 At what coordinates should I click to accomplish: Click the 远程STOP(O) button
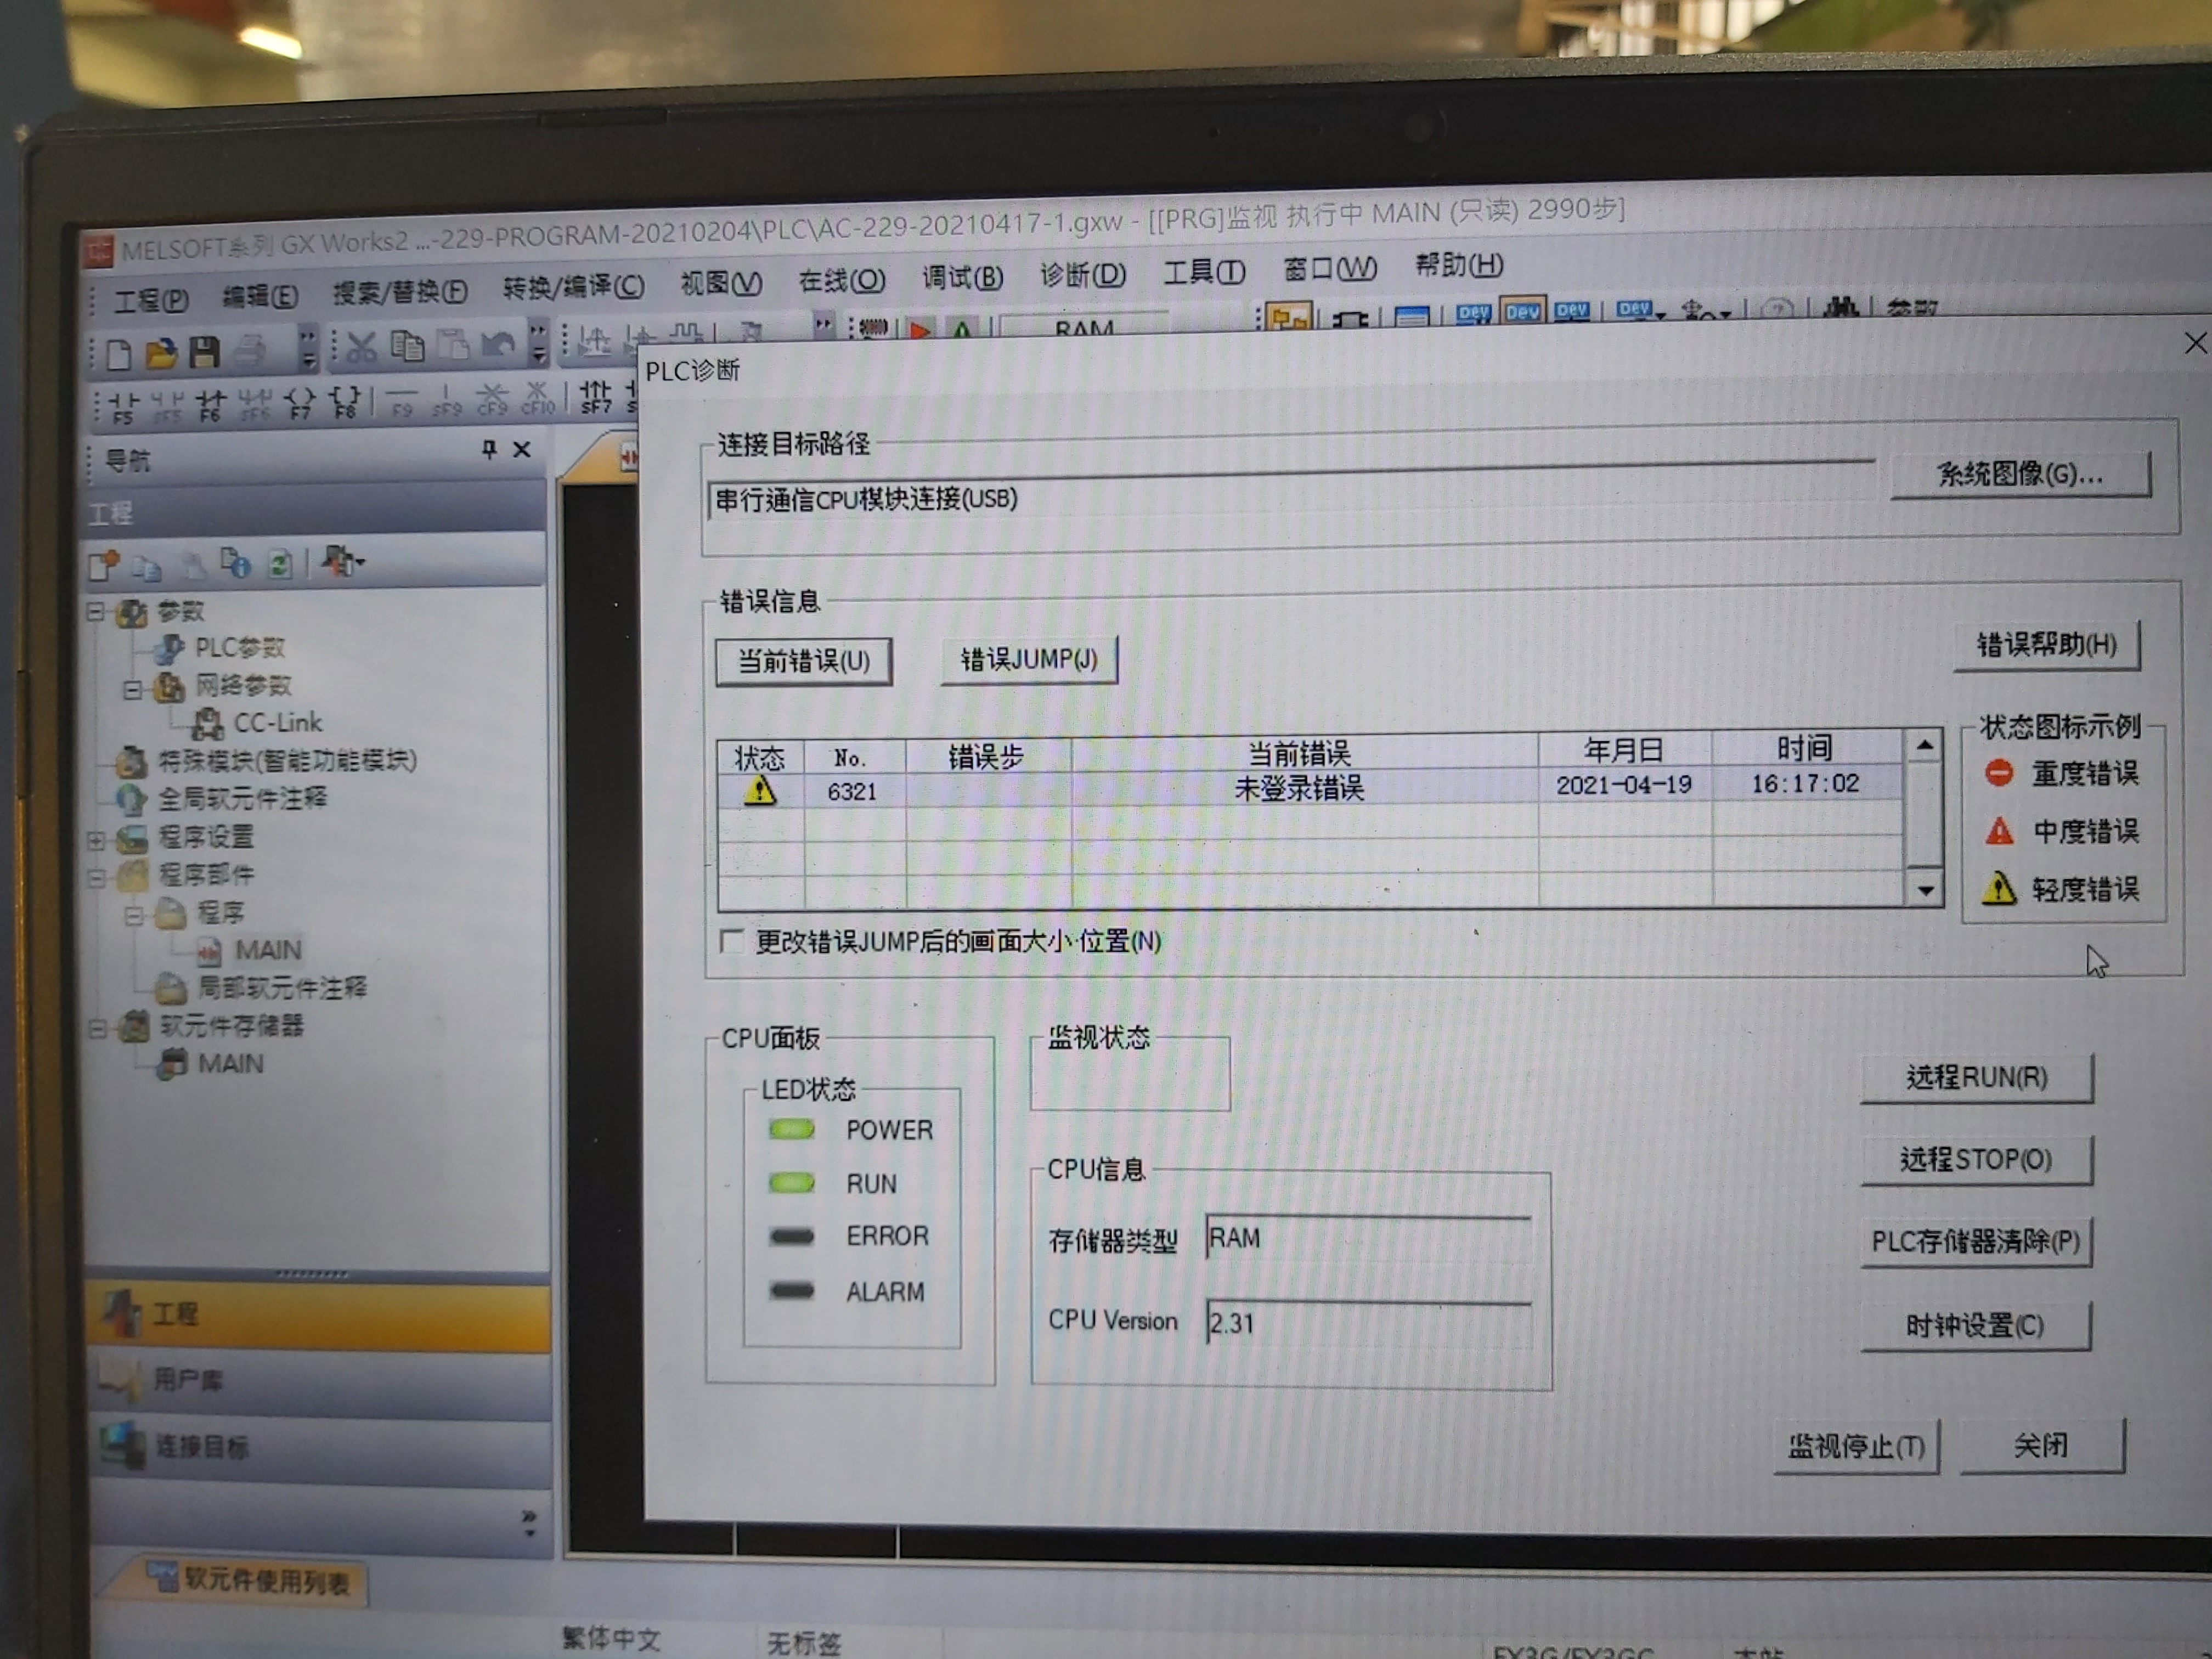point(1975,1159)
